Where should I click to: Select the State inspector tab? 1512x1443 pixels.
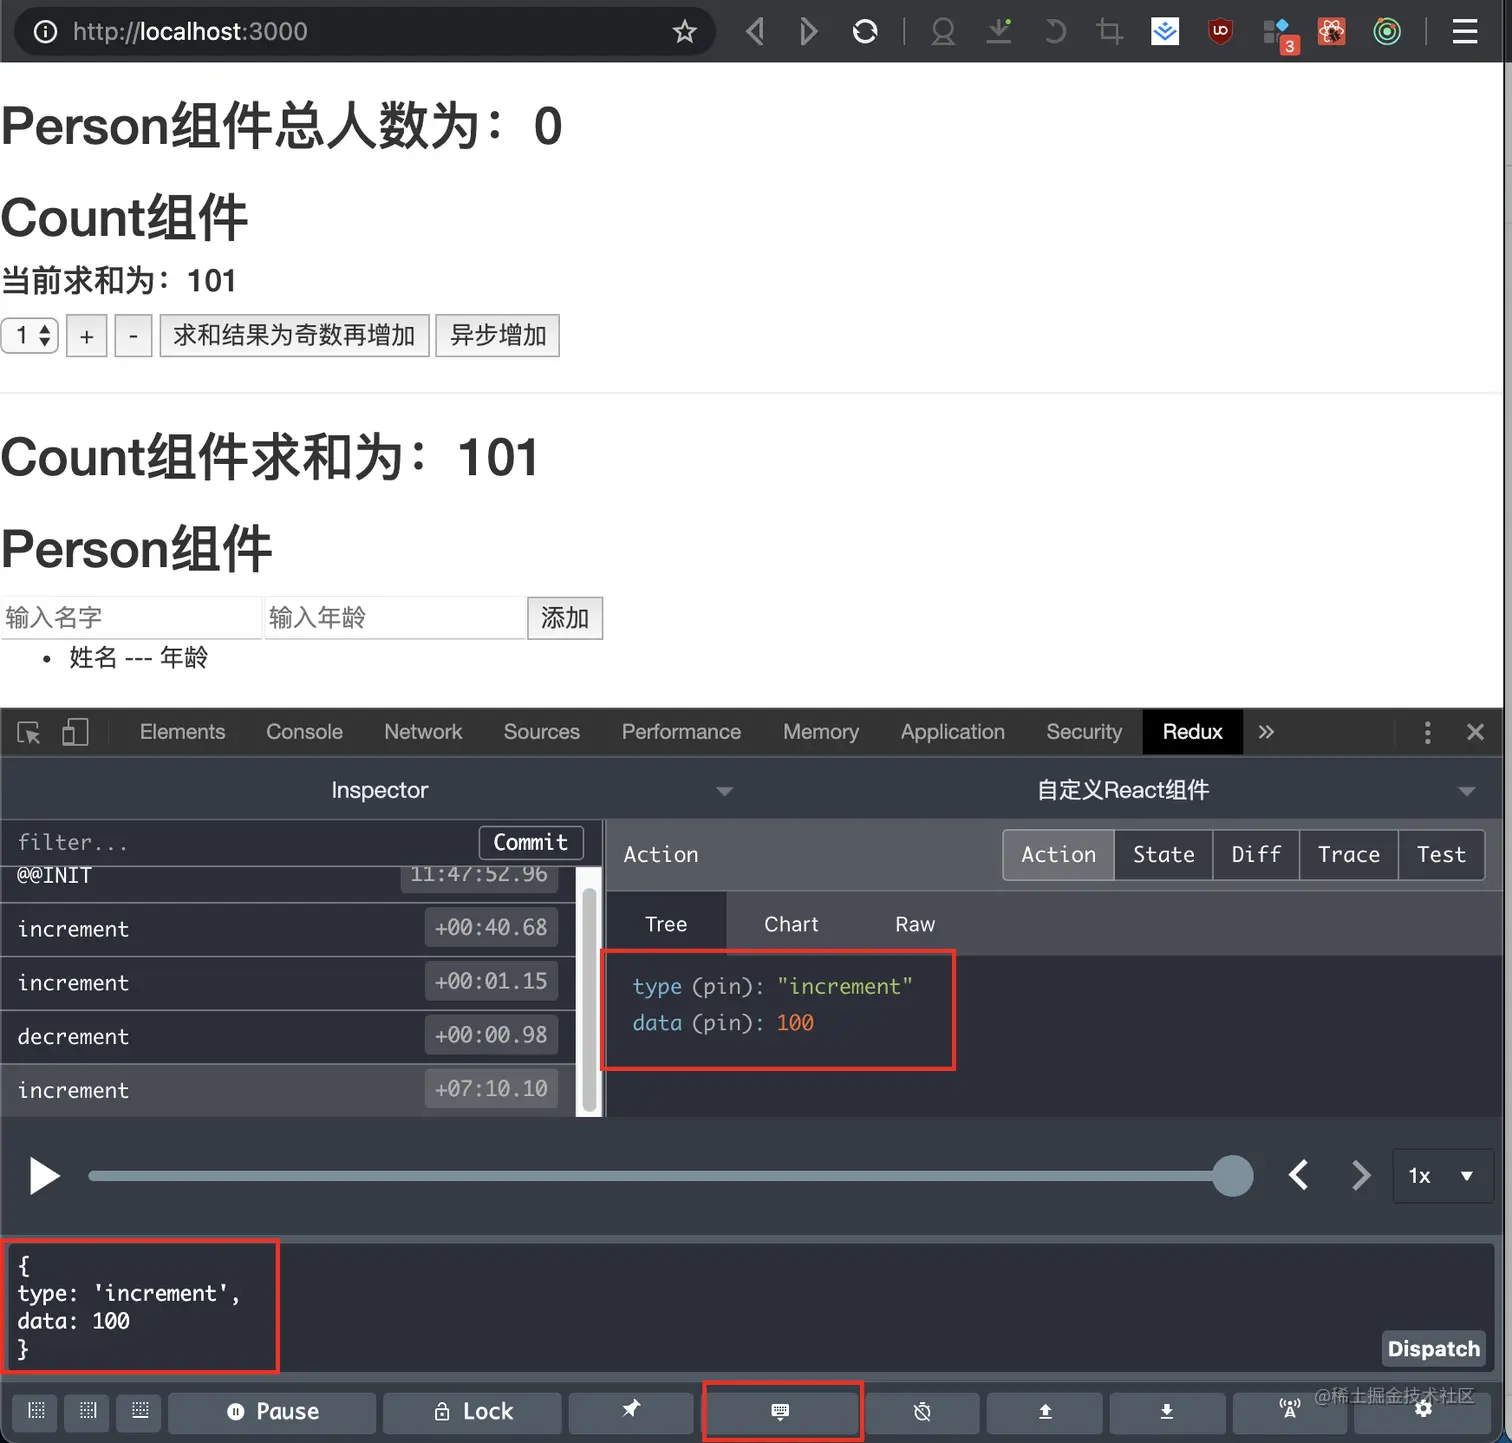click(1164, 855)
